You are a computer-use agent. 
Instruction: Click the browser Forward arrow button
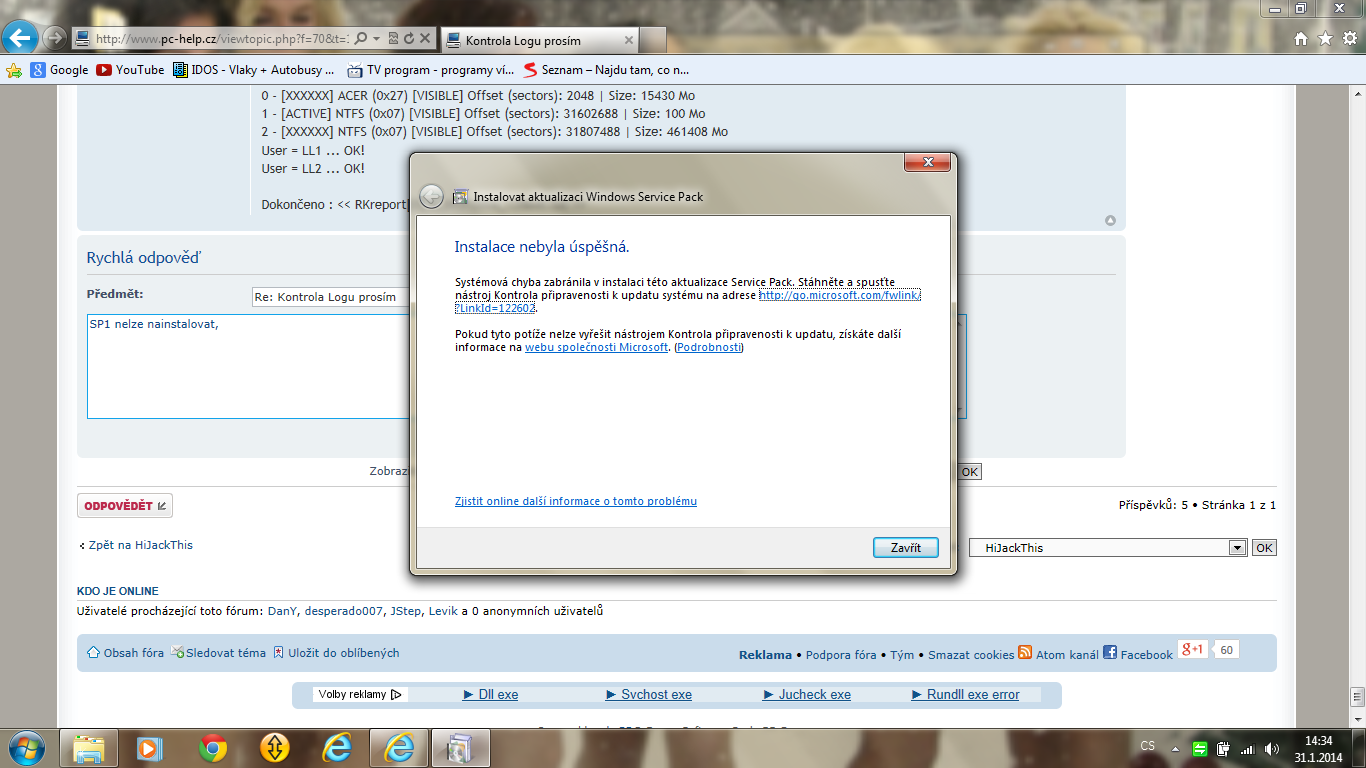54,39
